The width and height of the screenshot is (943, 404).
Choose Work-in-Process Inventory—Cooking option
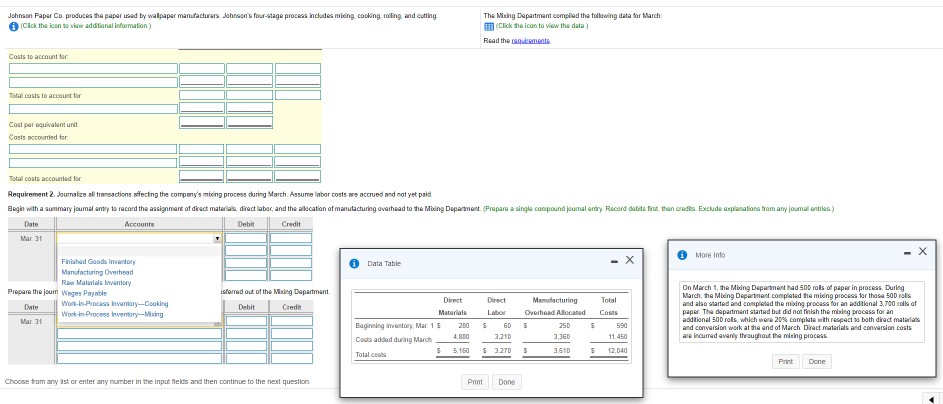(x=115, y=304)
